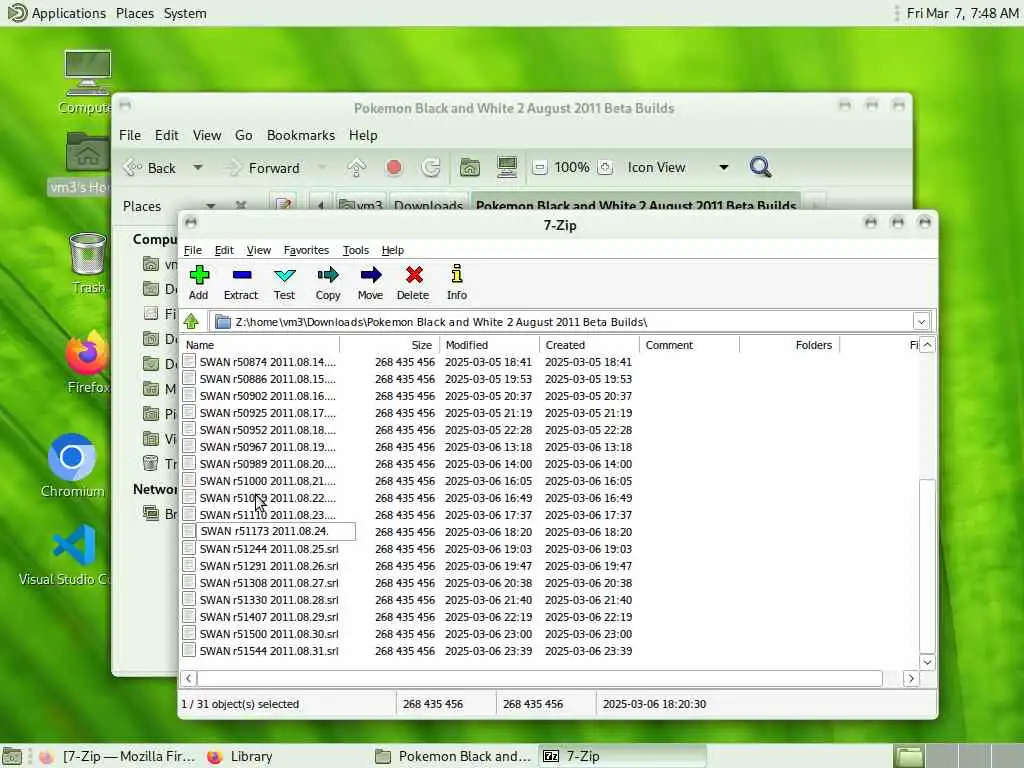Go up one folder with green arrow

(191, 321)
